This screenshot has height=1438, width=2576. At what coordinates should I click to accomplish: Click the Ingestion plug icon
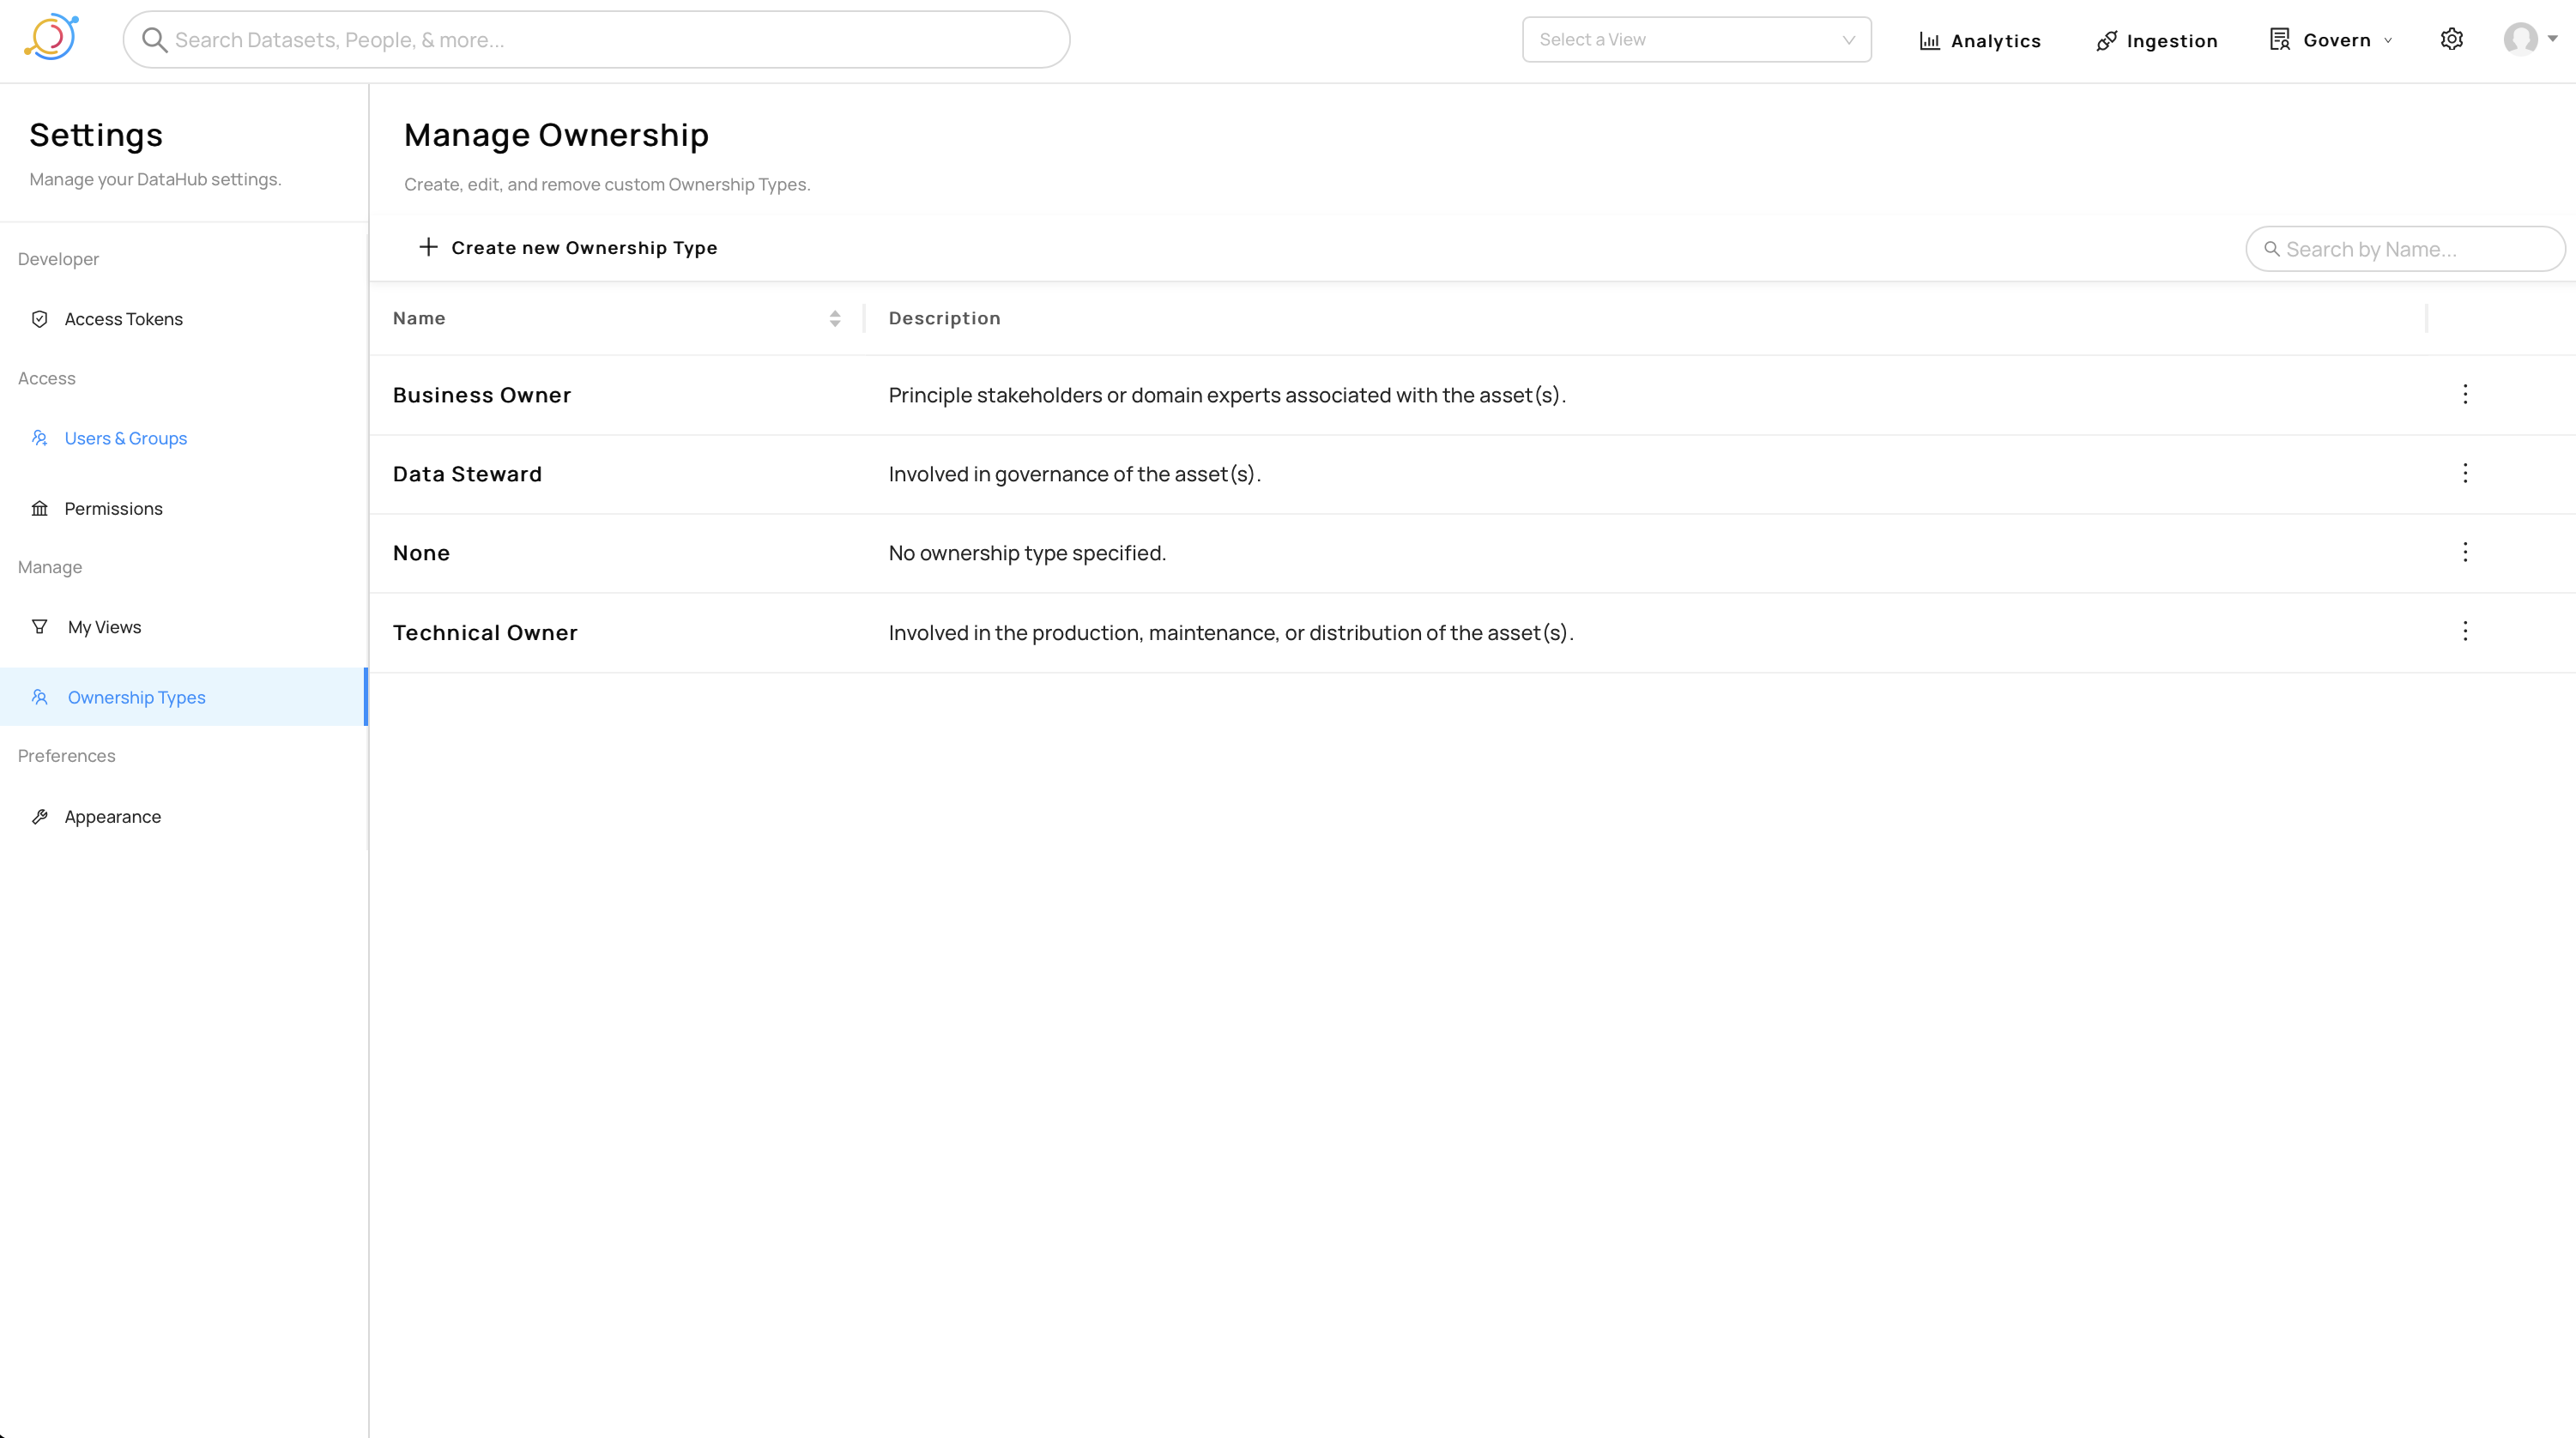(2106, 41)
